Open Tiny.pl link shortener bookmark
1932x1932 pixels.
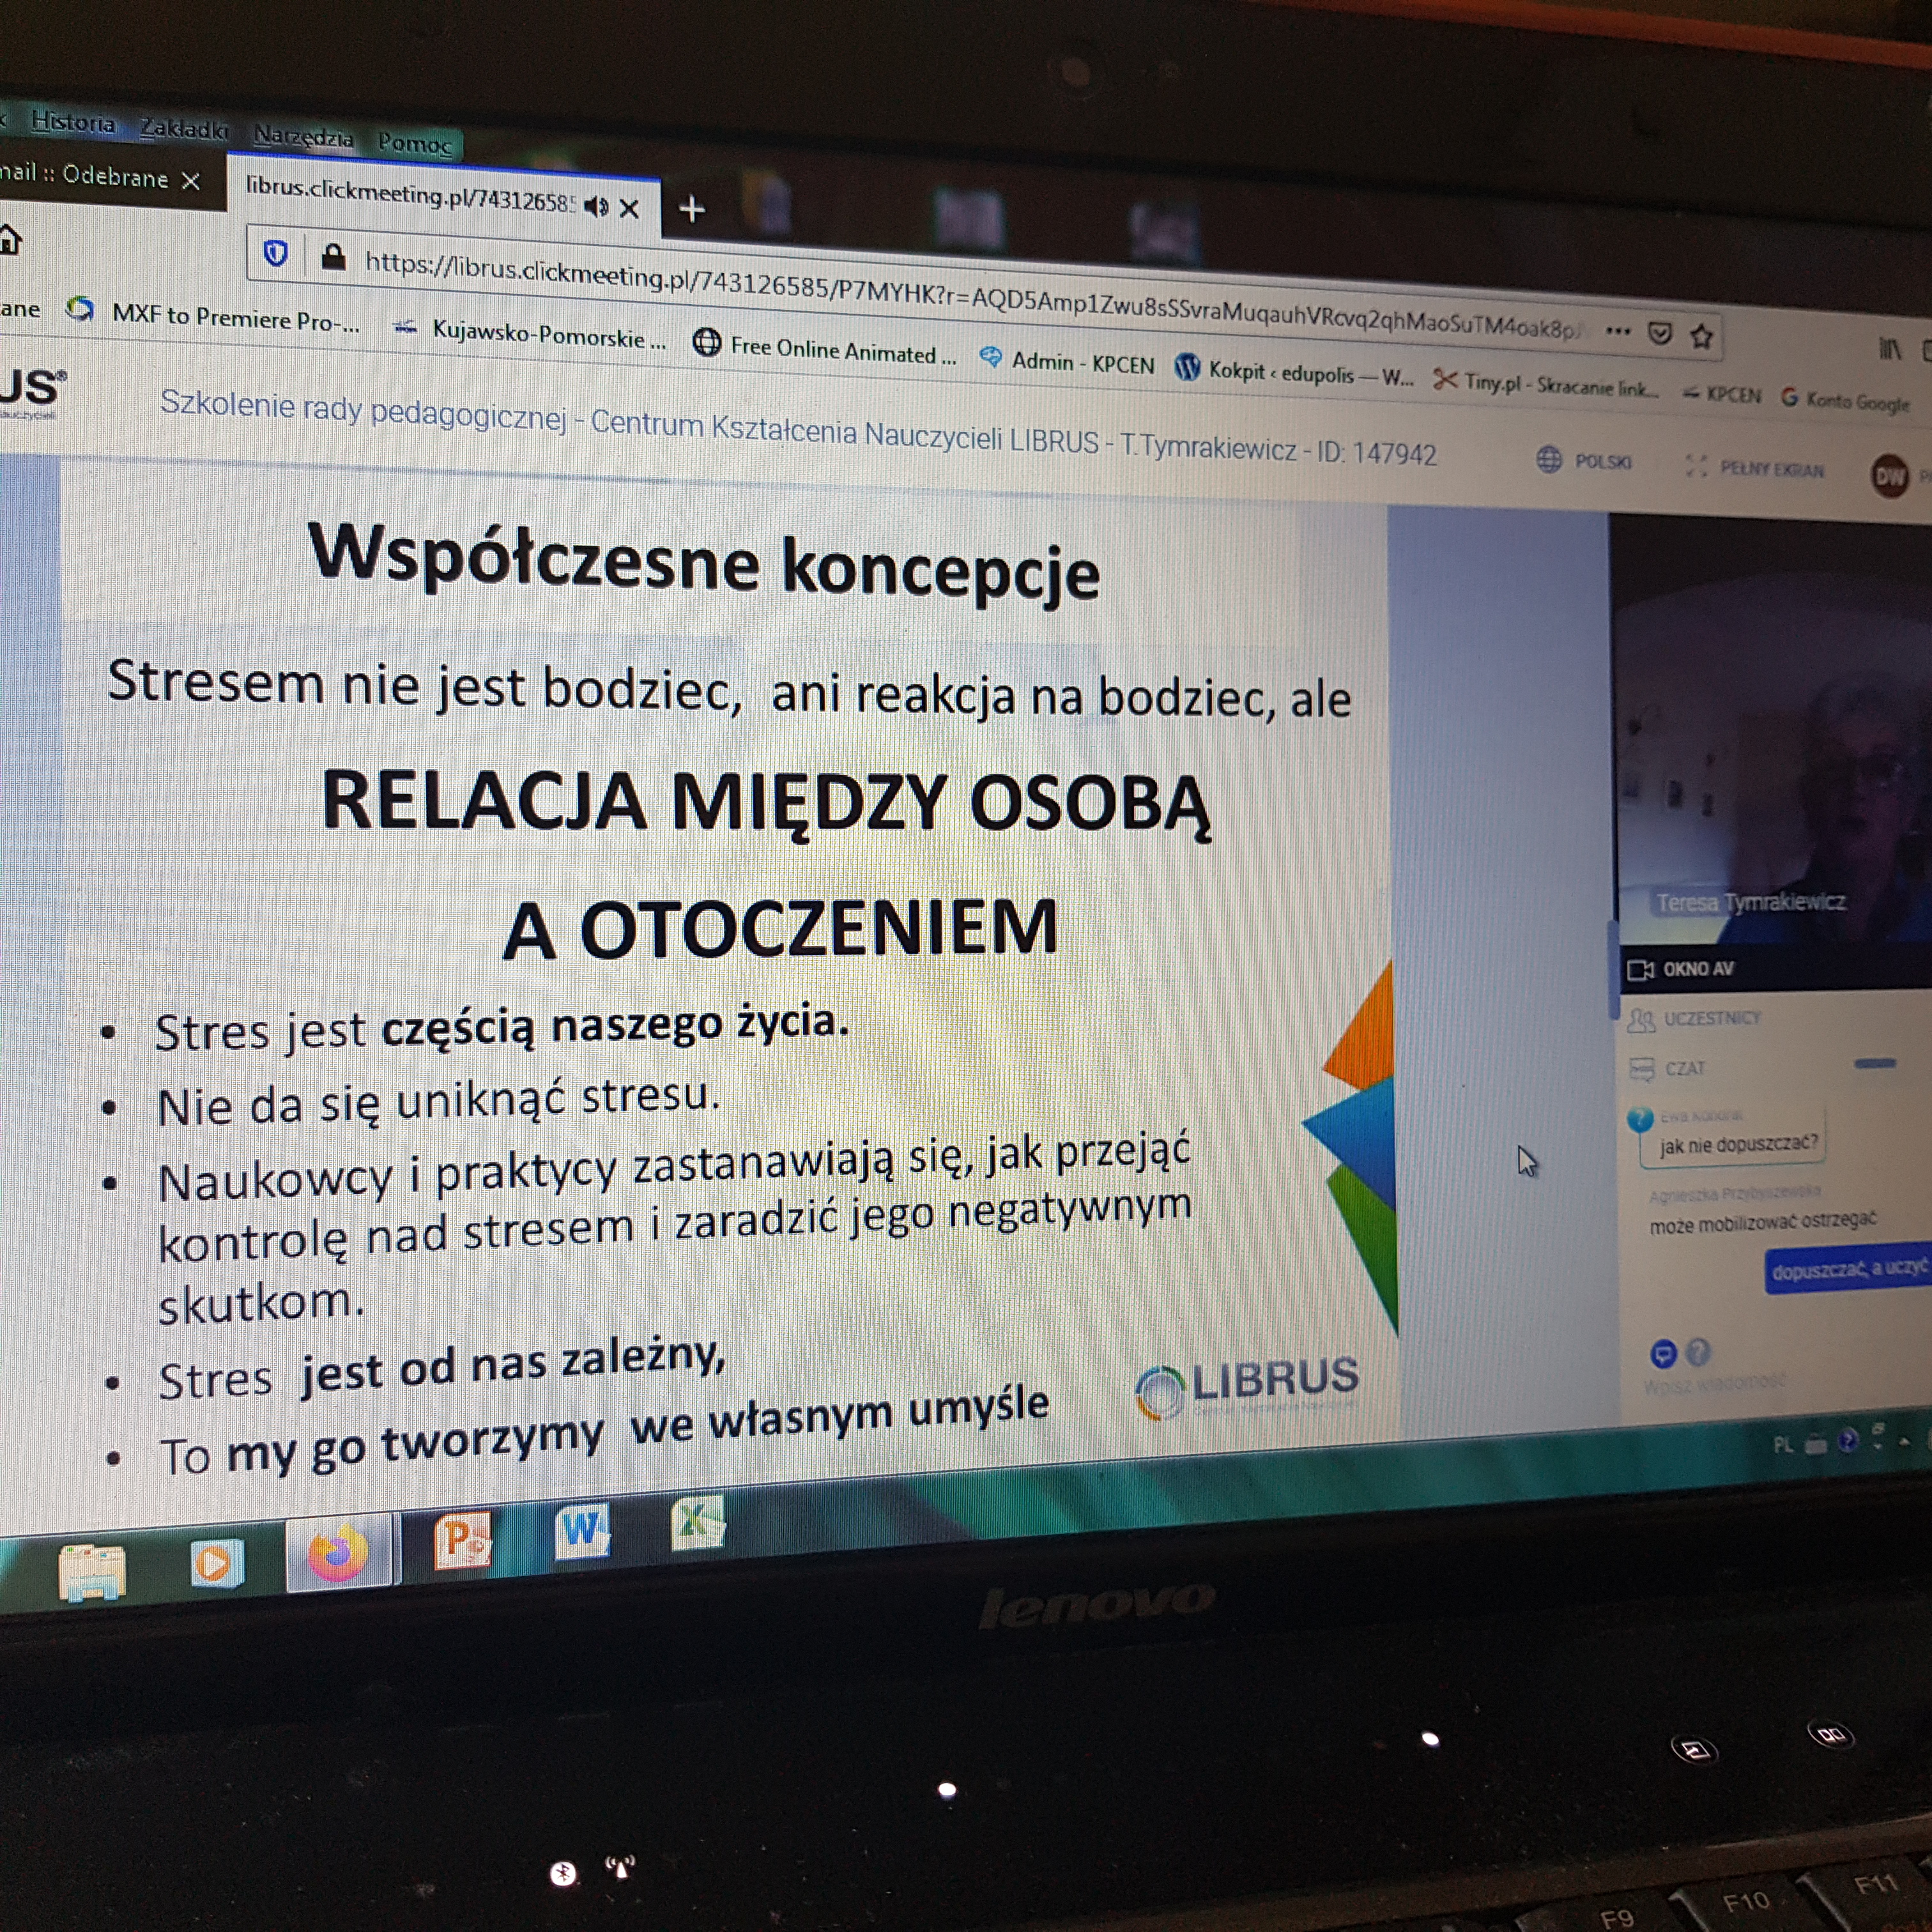pyautogui.click(x=1546, y=384)
